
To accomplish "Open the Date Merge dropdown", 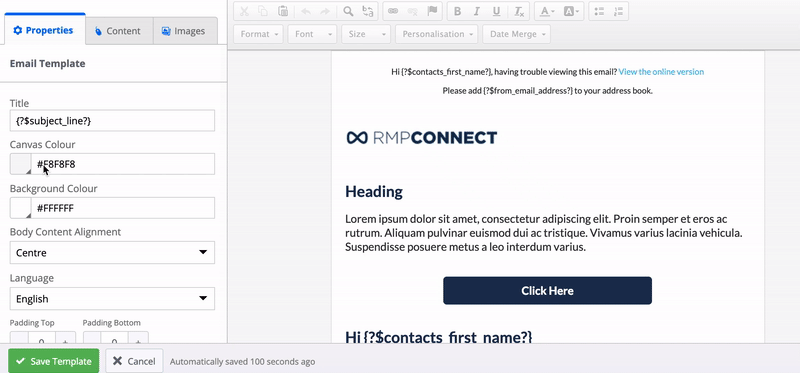I will point(516,34).
